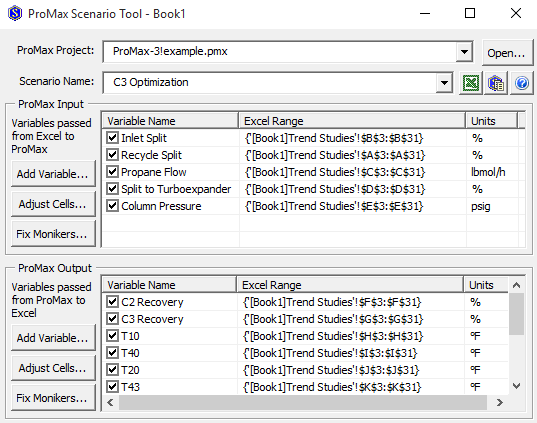This screenshot has width=537, height=423.
Task: Expand the ProMax Project dropdown
Action: [464, 52]
